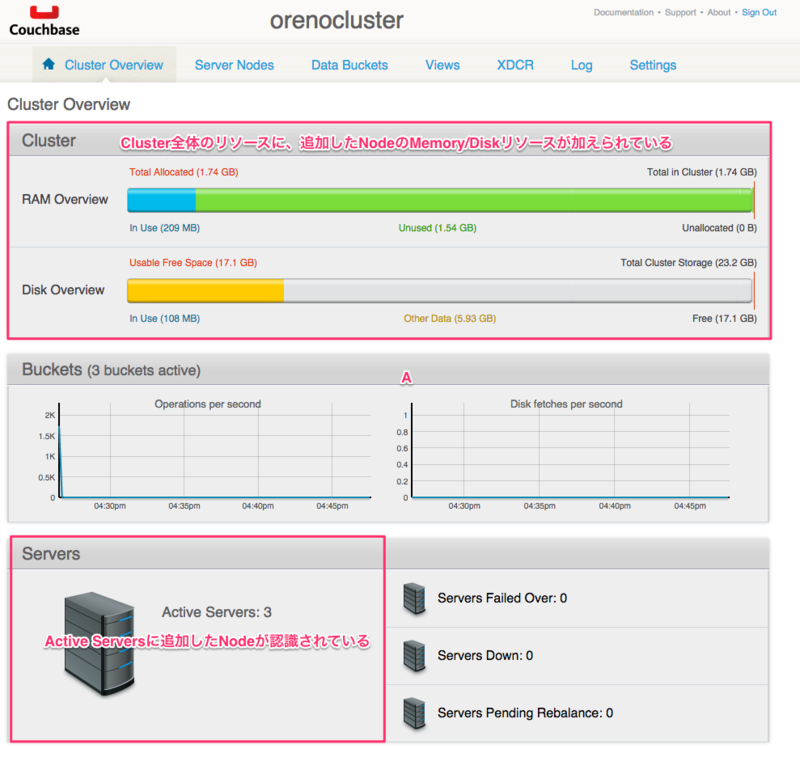Image resolution: width=800 pixels, height=757 pixels.
Task: Click the Cluster section heading
Action: coord(48,140)
